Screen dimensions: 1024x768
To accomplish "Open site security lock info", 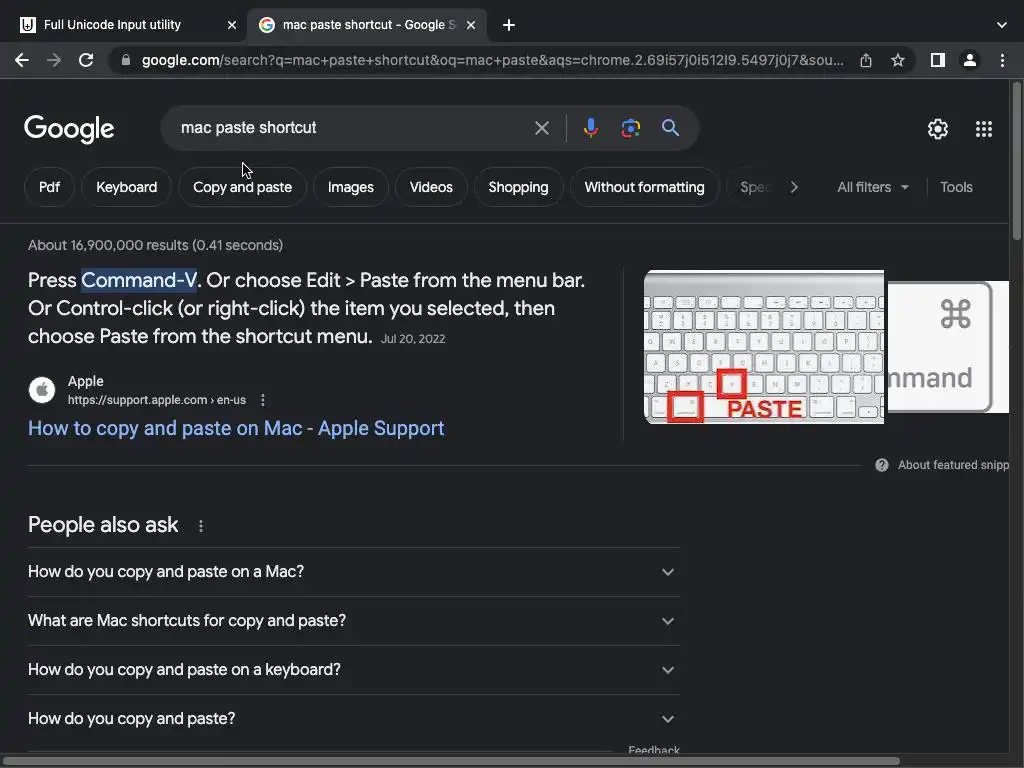I will (x=126, y=60).
